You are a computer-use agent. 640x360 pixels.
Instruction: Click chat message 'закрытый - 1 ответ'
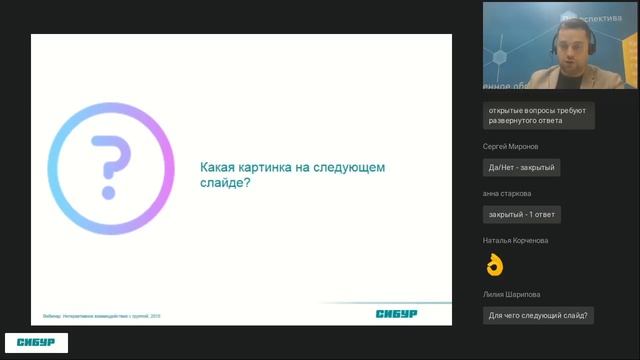(522, 214)
